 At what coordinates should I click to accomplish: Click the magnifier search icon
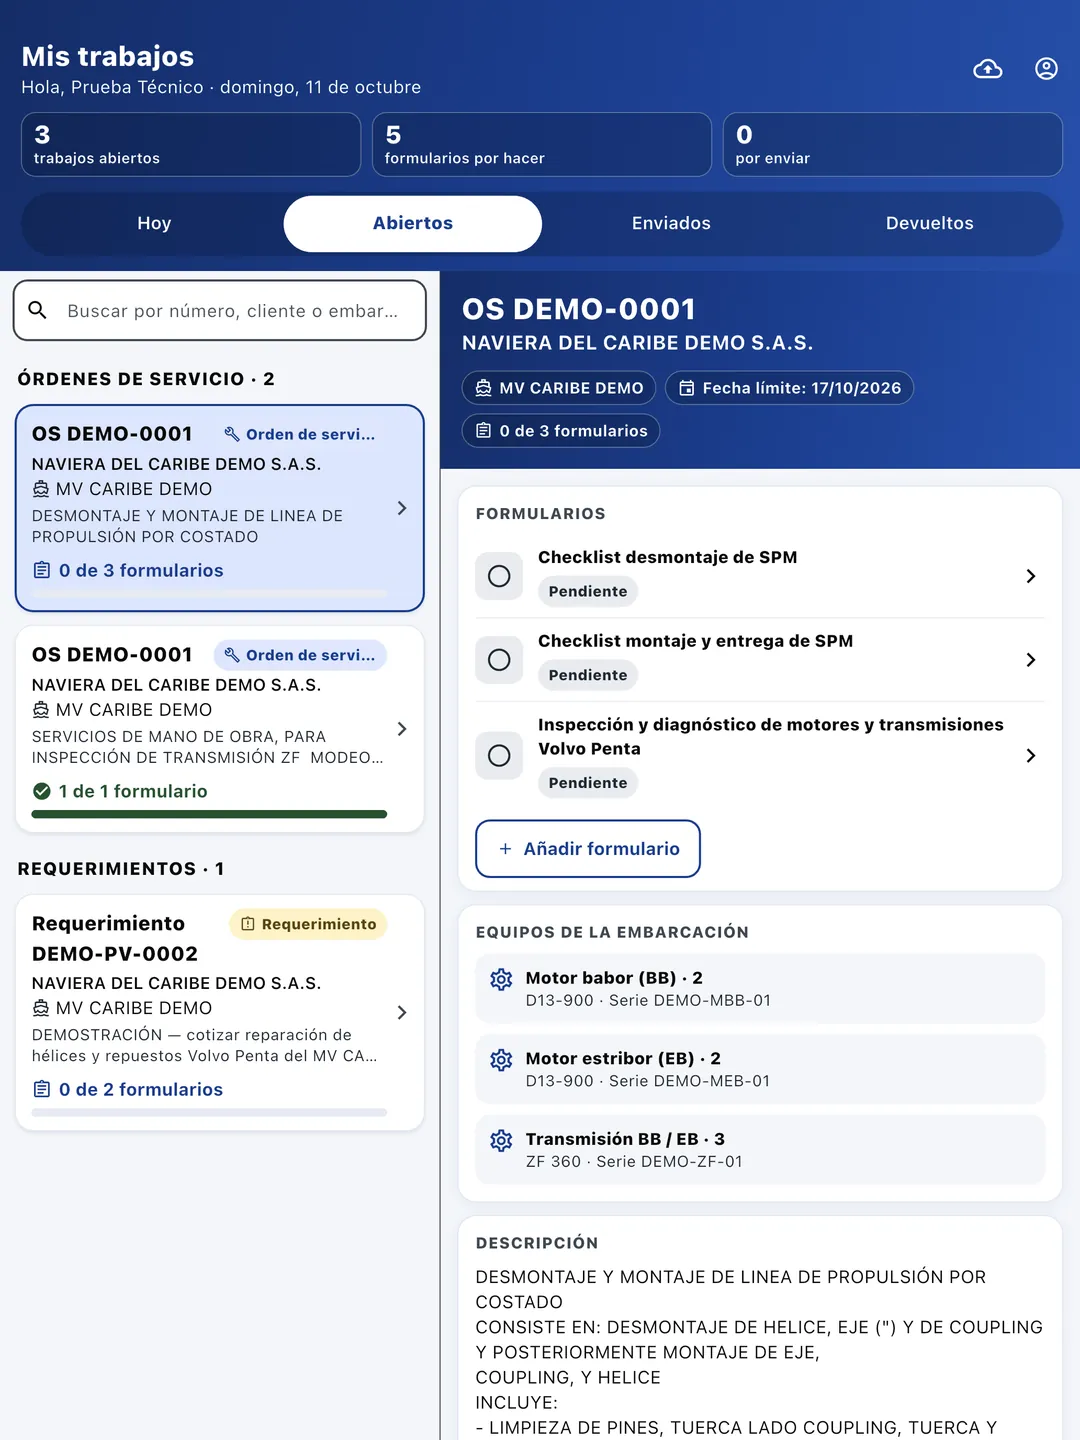tap(38, 310)
